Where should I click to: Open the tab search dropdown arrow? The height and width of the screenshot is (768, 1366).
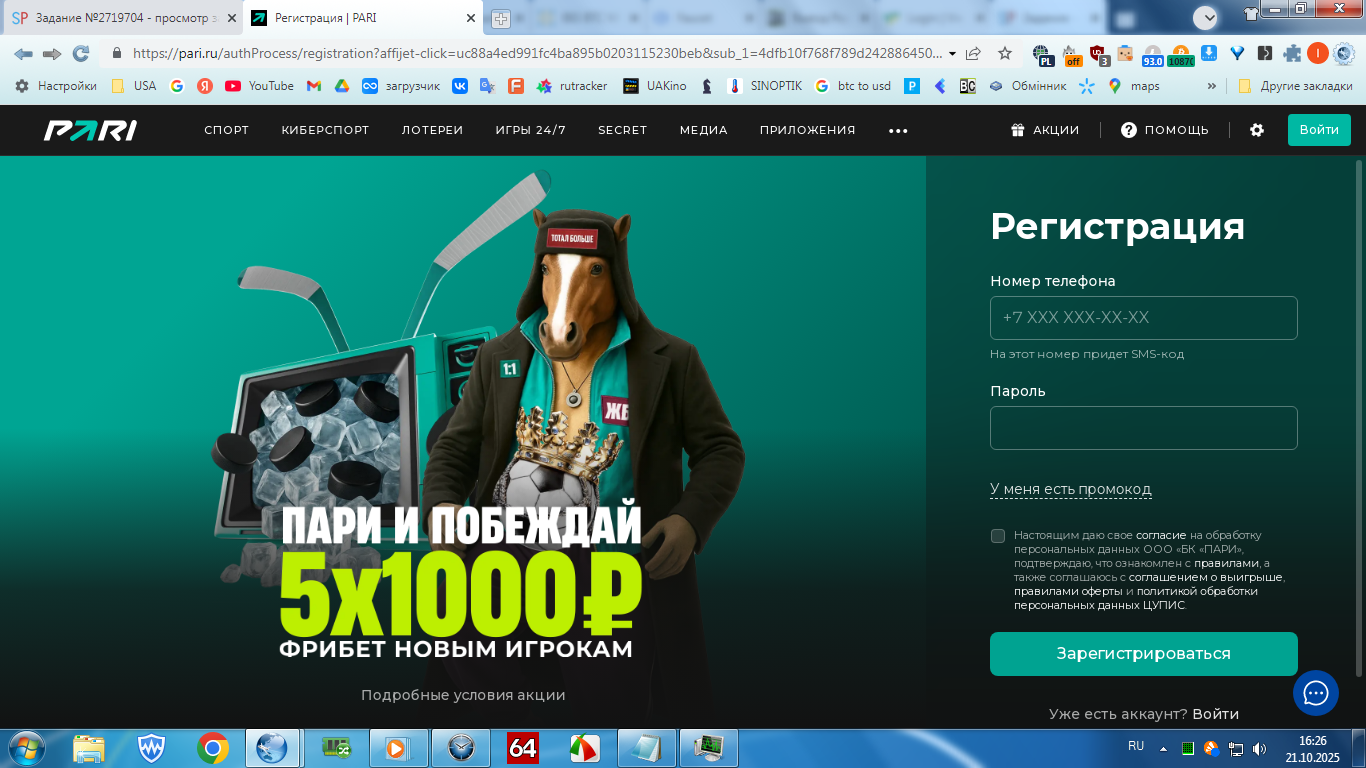1206,17
